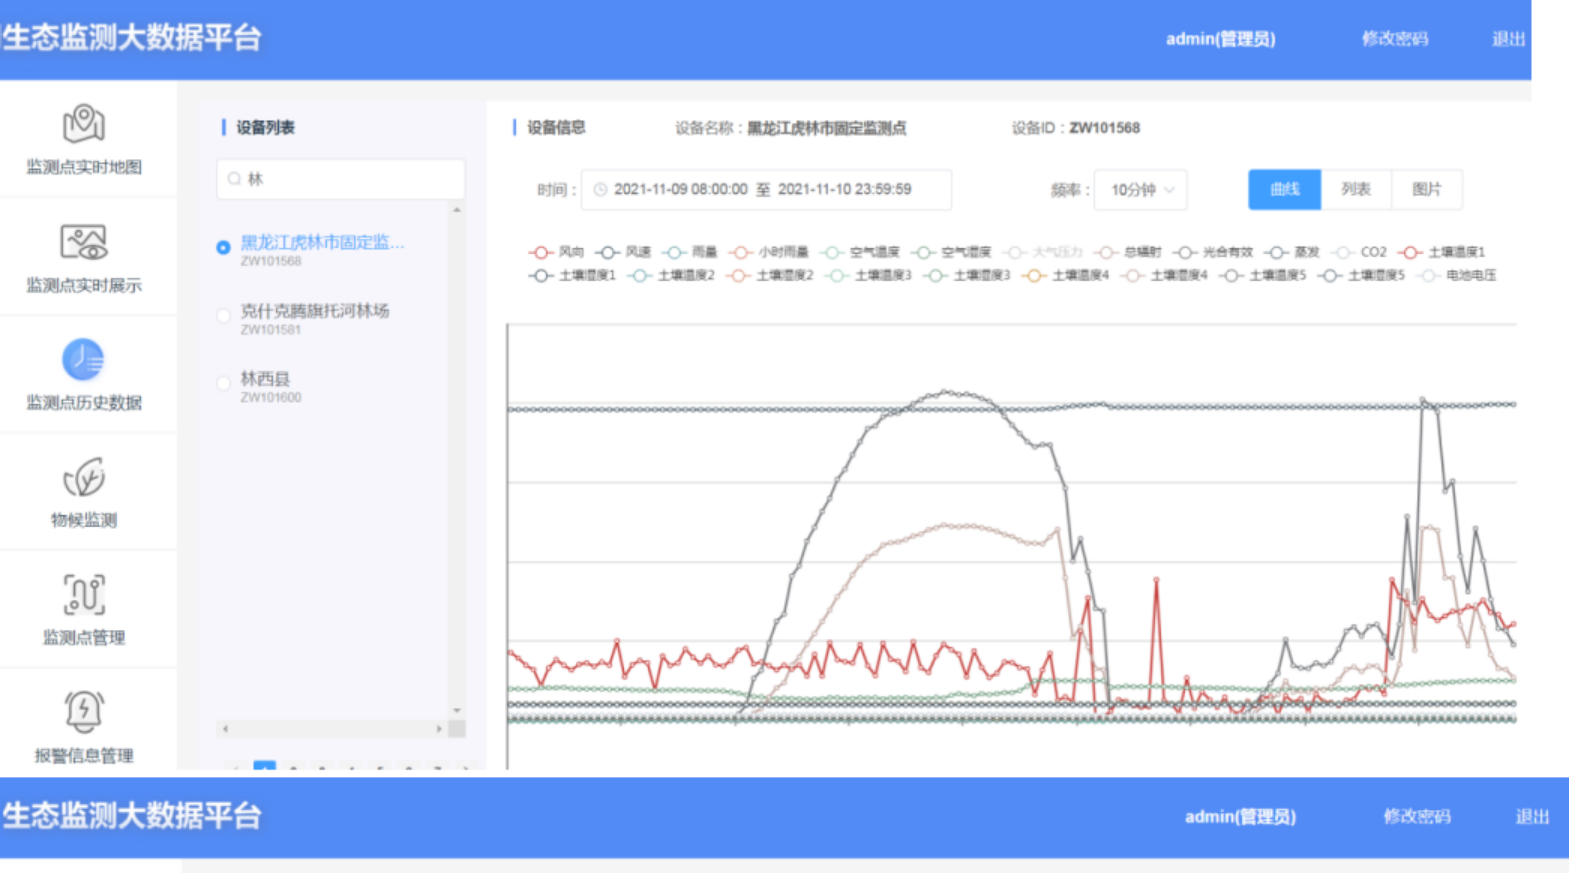Click the ZW101581 device code text
This screenshot has width=1569, height=873.
271,330
